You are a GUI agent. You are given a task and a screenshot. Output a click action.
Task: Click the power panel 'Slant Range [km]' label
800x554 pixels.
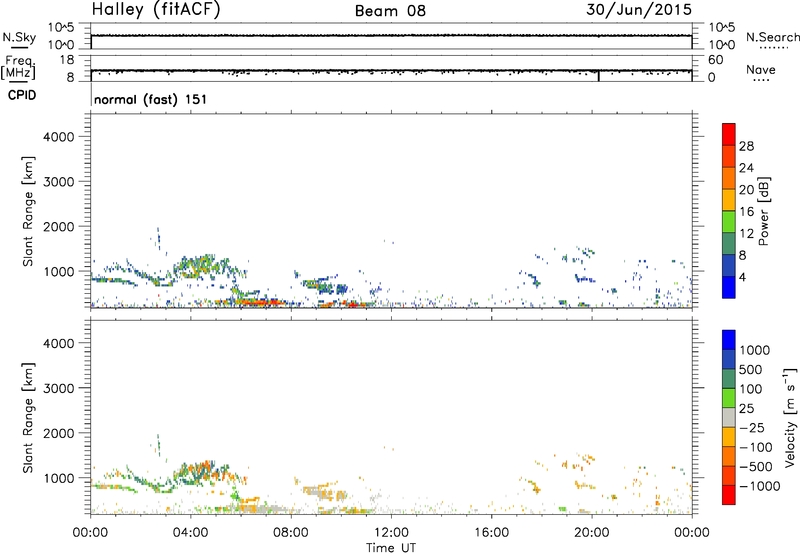(x=28, y=211)
